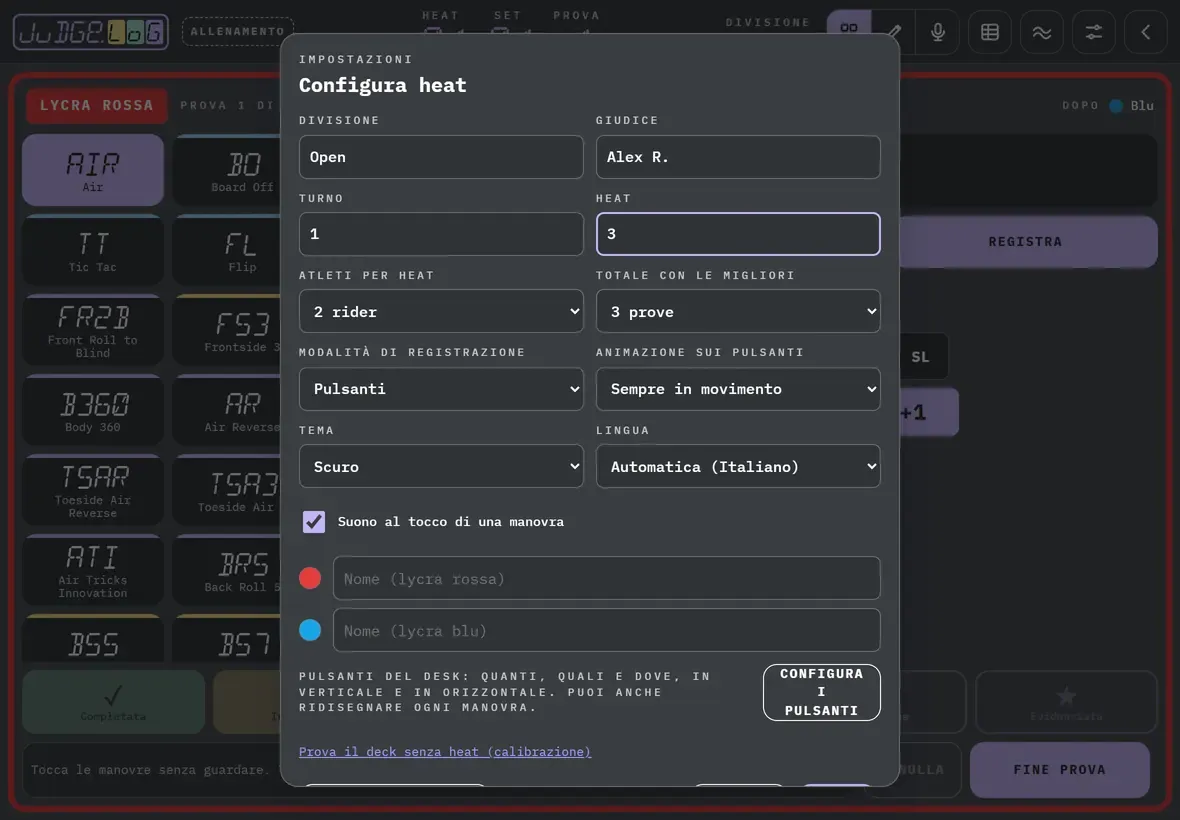
Task: Tap the TSA3 Toeside Air maneuver button
Action: click(227, 490)
